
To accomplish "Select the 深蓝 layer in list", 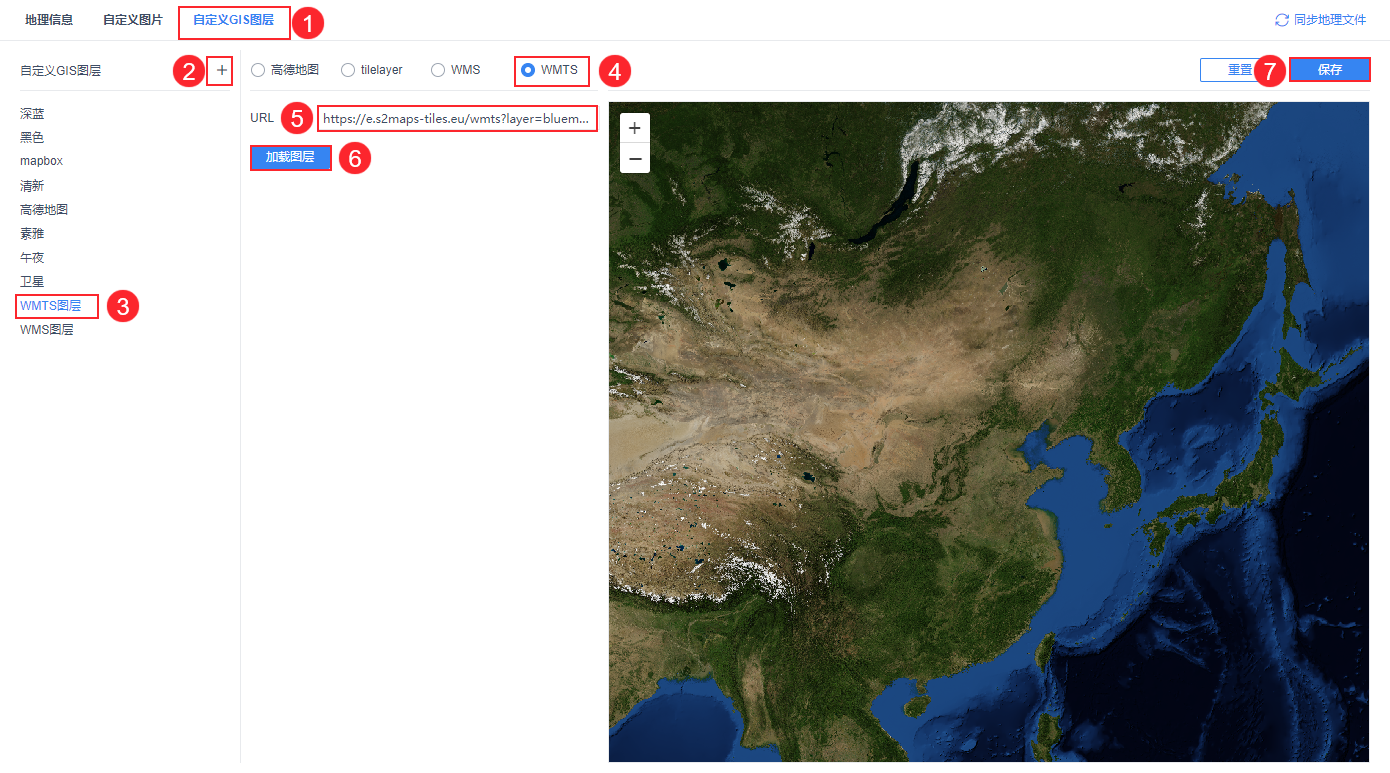I will coord(32,114).
